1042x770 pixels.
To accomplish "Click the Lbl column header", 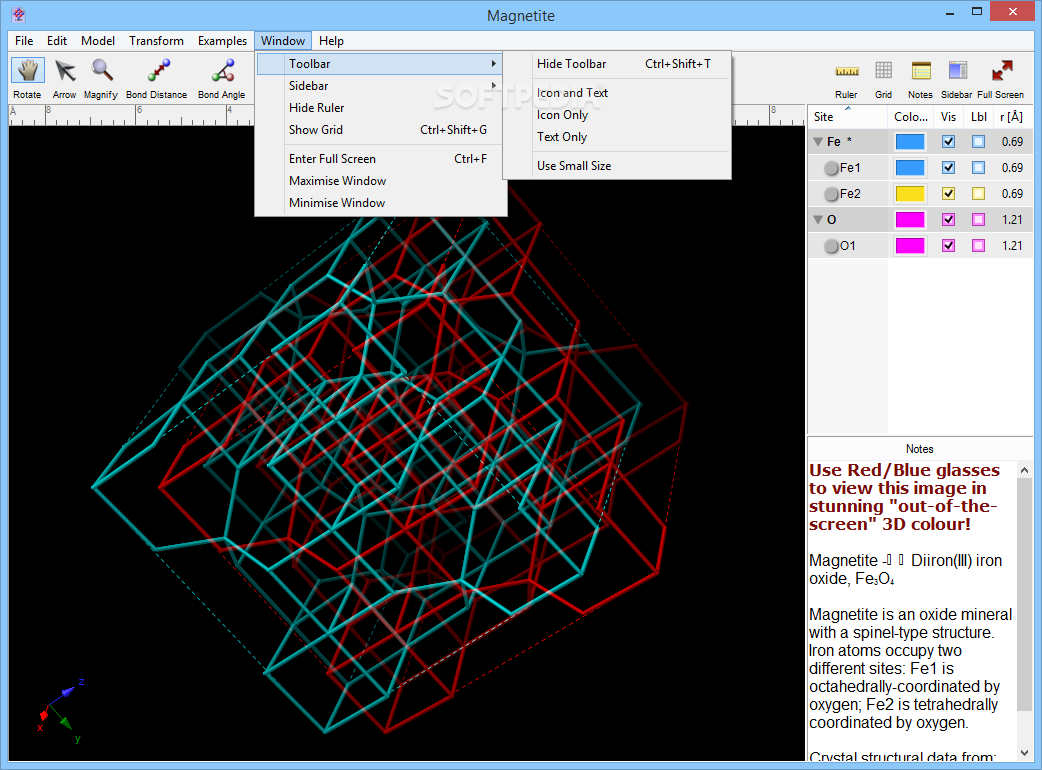I will 978,116.
